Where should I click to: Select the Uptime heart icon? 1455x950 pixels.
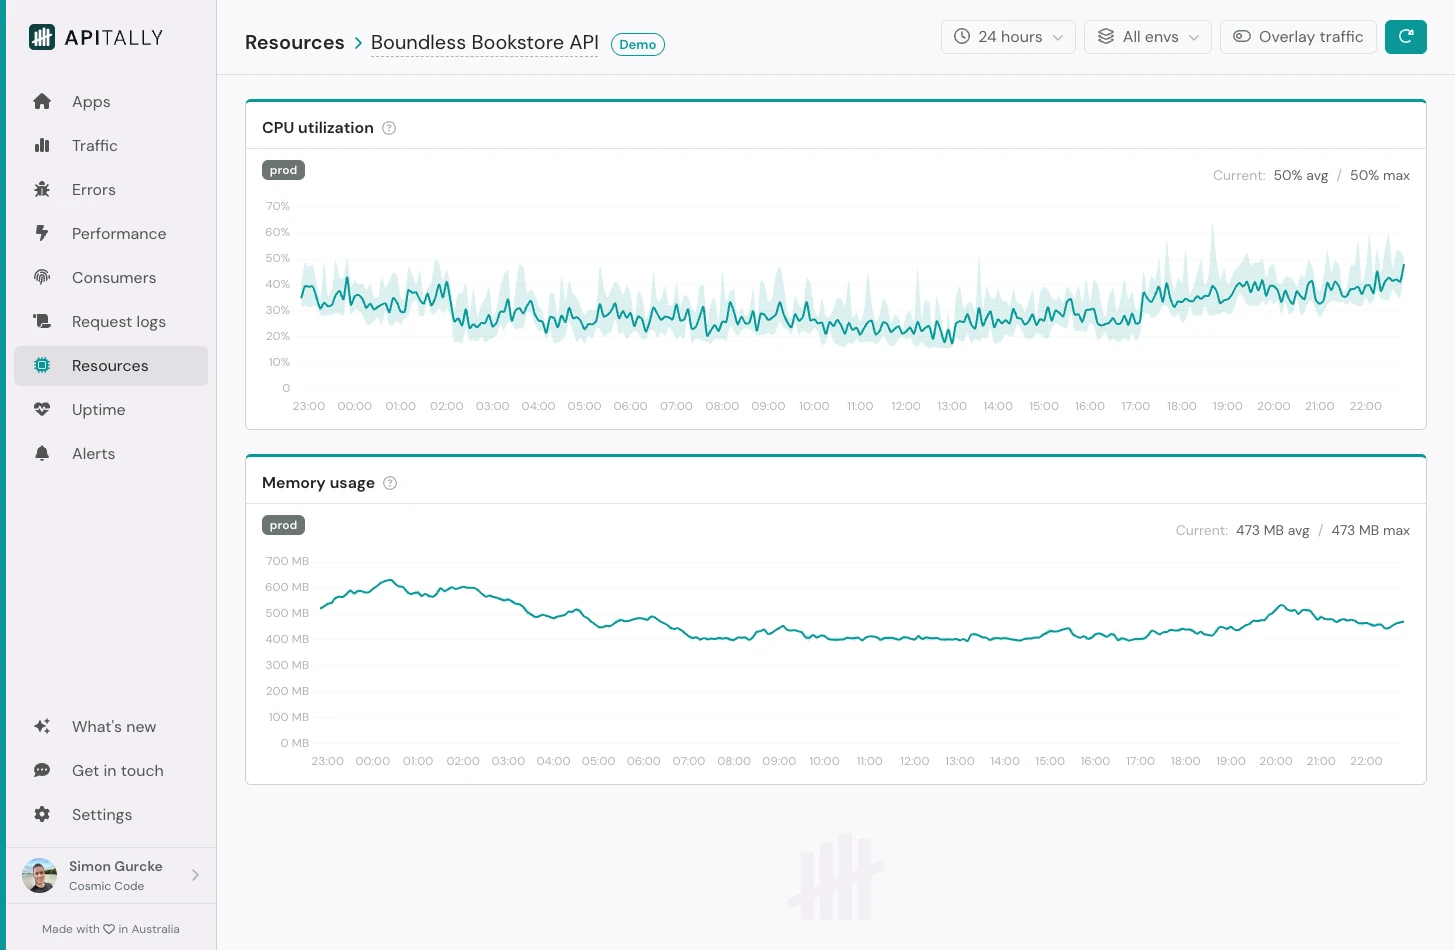coord(42,409)
